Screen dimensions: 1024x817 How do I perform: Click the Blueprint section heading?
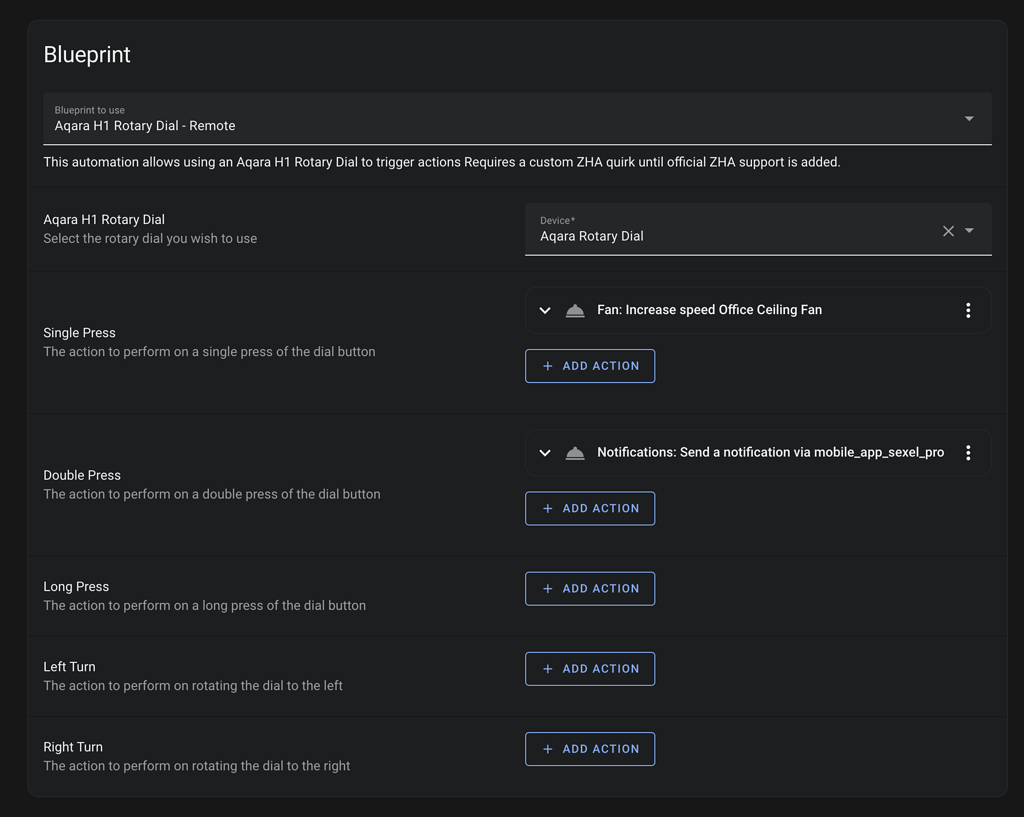(87, 55)
